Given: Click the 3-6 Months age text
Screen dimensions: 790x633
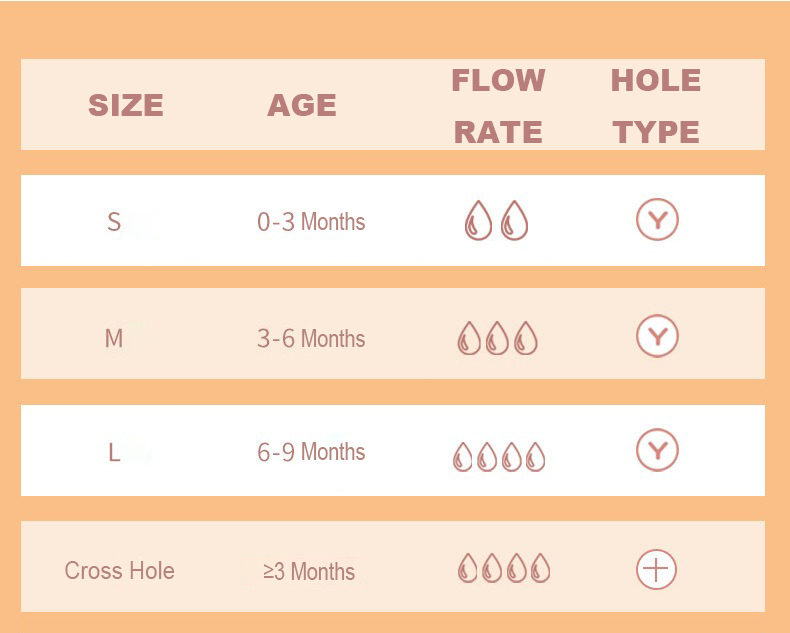Looking at the screenshot, I should pos(311,338).
